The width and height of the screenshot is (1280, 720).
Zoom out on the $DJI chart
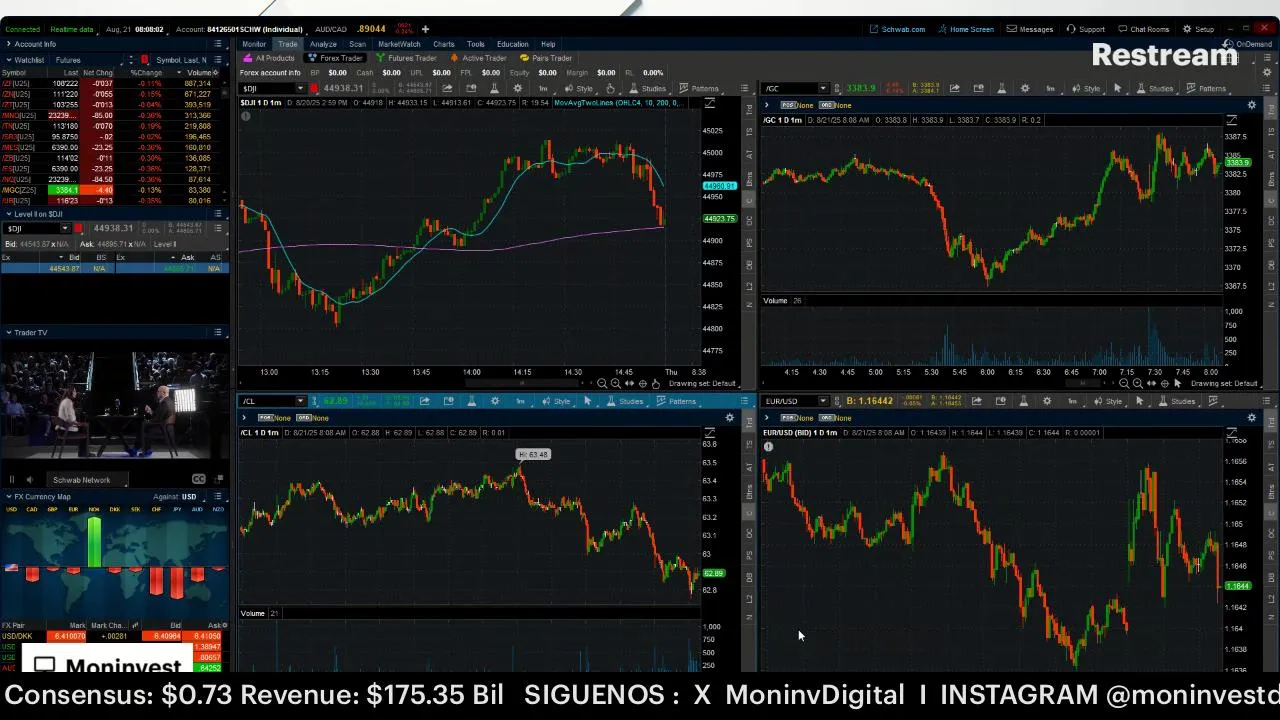602,383
